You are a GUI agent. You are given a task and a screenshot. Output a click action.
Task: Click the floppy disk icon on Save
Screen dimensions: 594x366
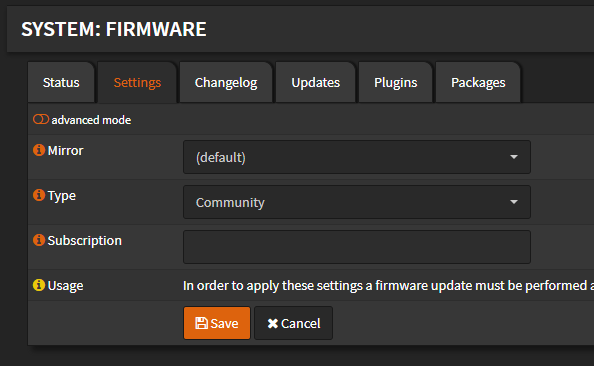point(201,323)
